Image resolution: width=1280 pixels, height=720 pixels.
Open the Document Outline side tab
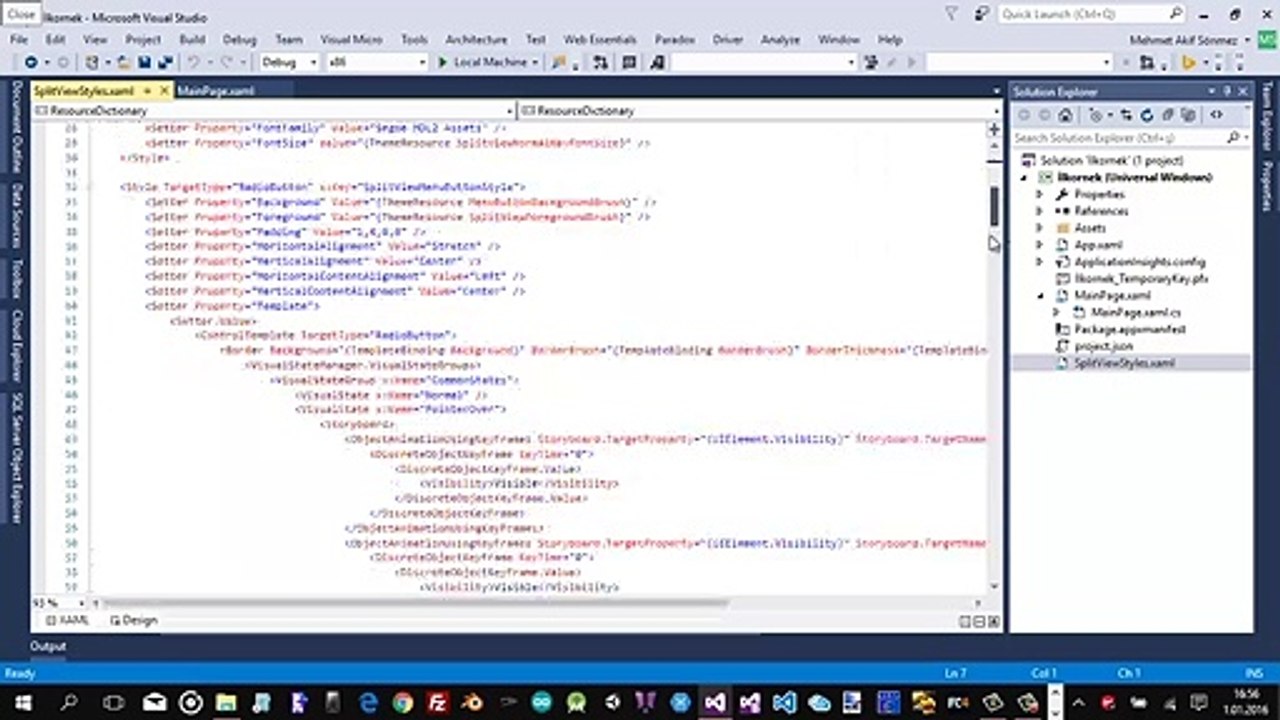(x=17, y=127)
